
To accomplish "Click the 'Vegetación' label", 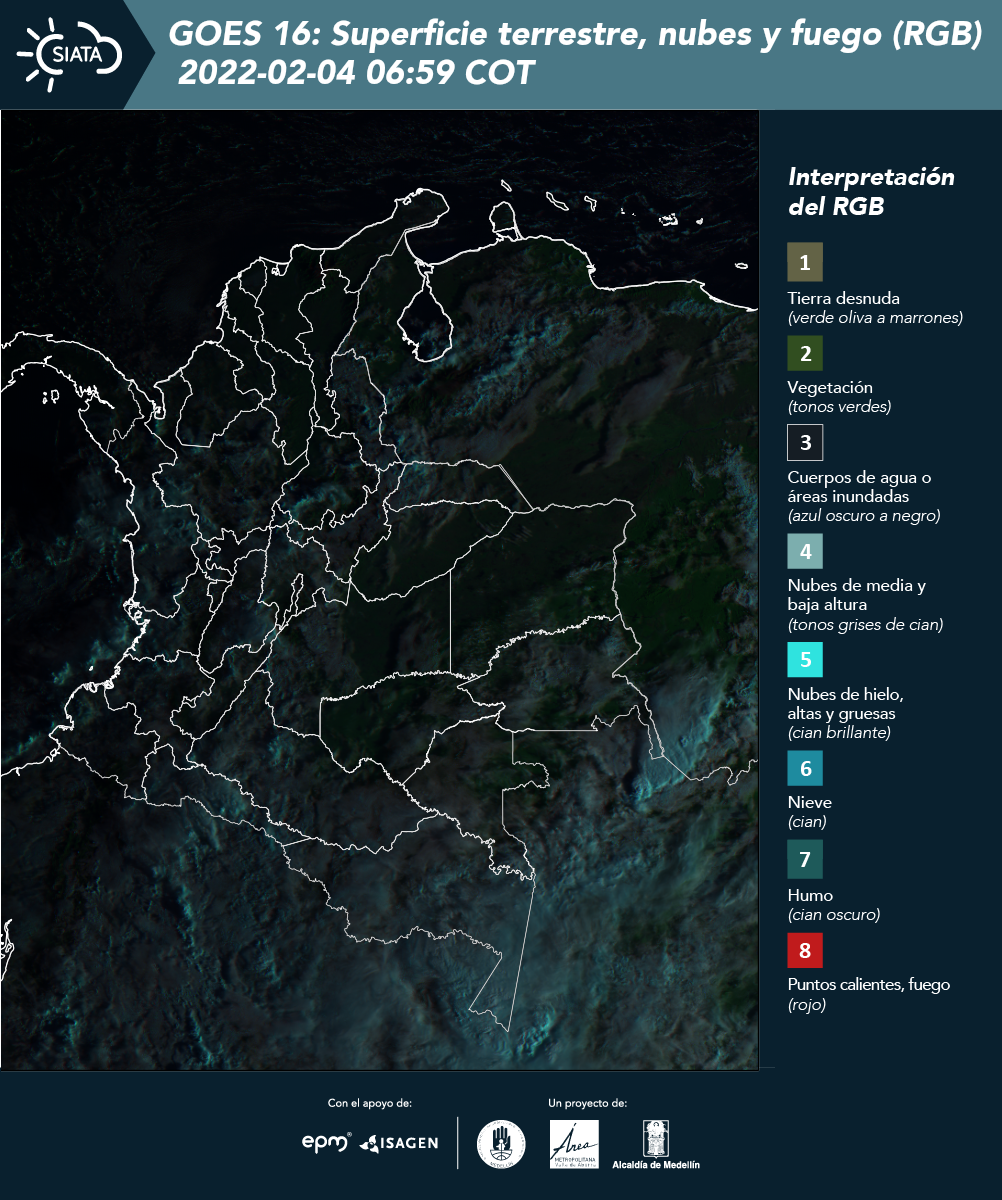I will 830,388.
